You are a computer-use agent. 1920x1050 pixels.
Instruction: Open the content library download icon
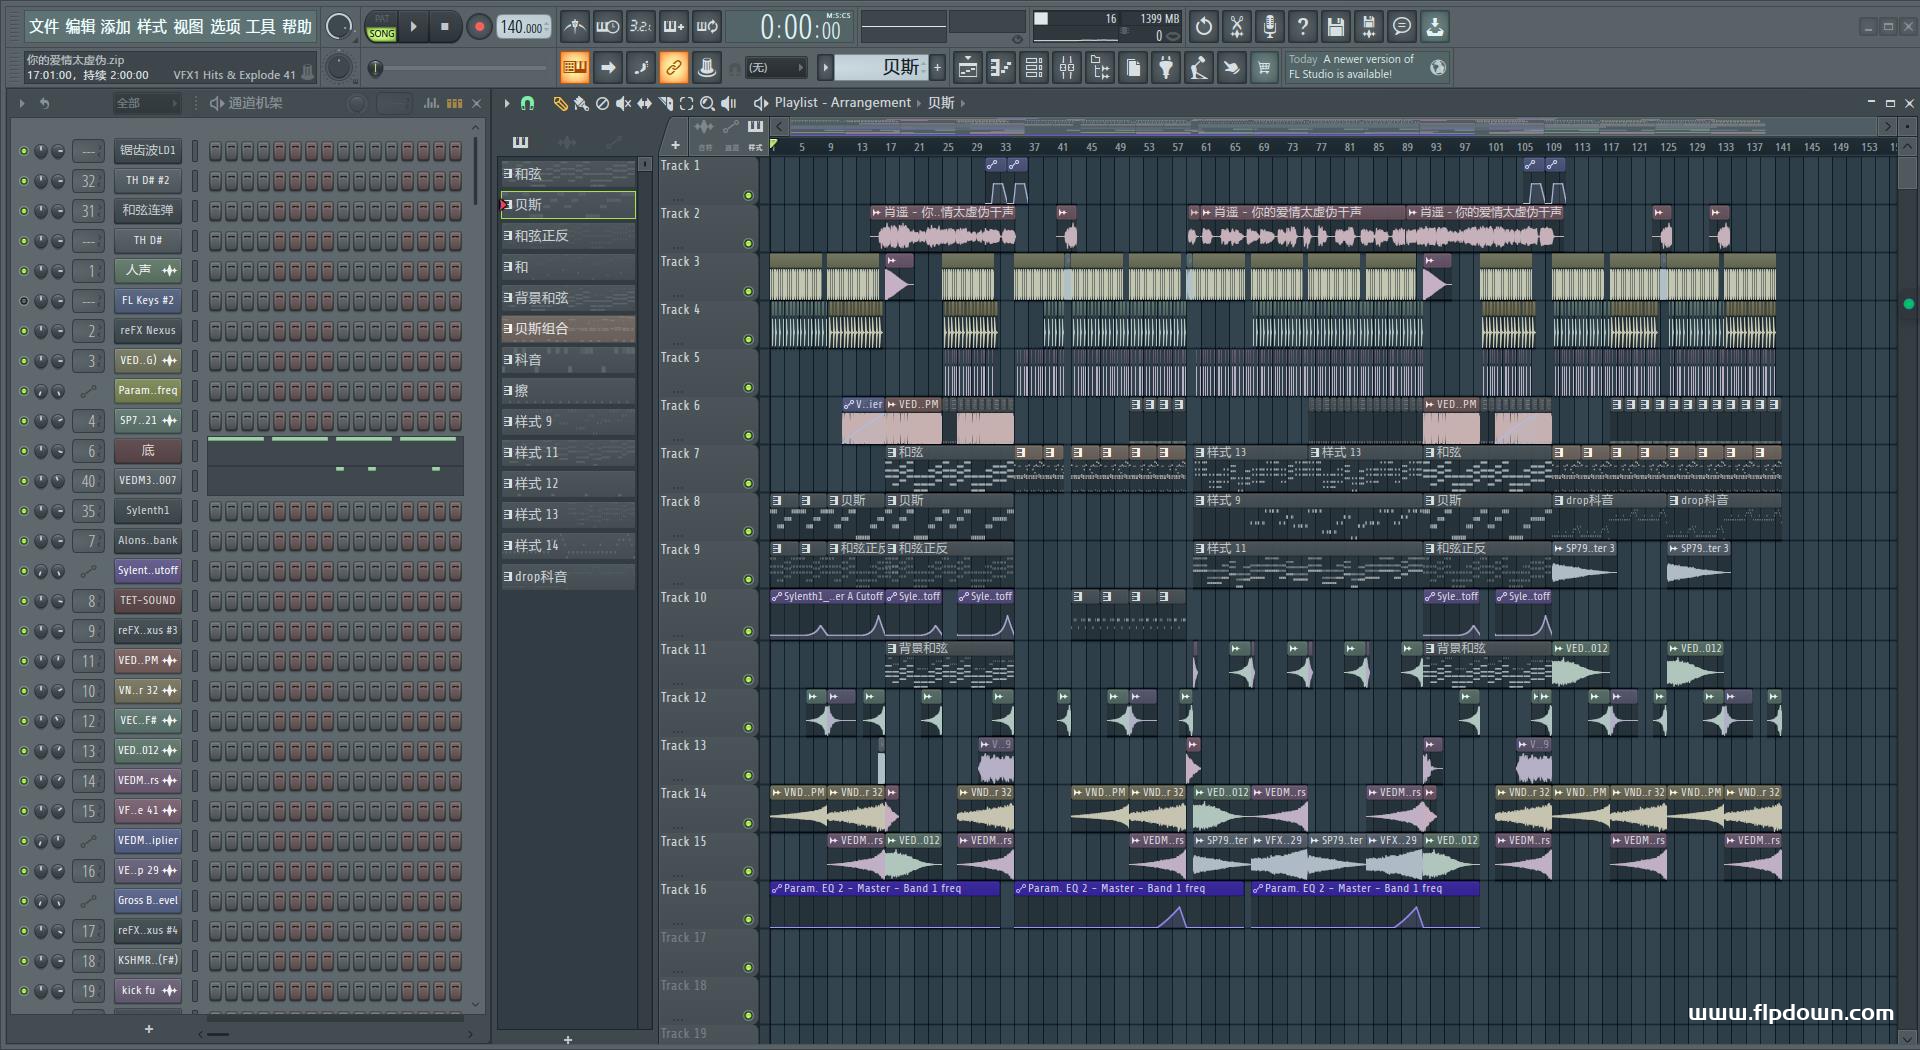click(x=1435, y=27)
